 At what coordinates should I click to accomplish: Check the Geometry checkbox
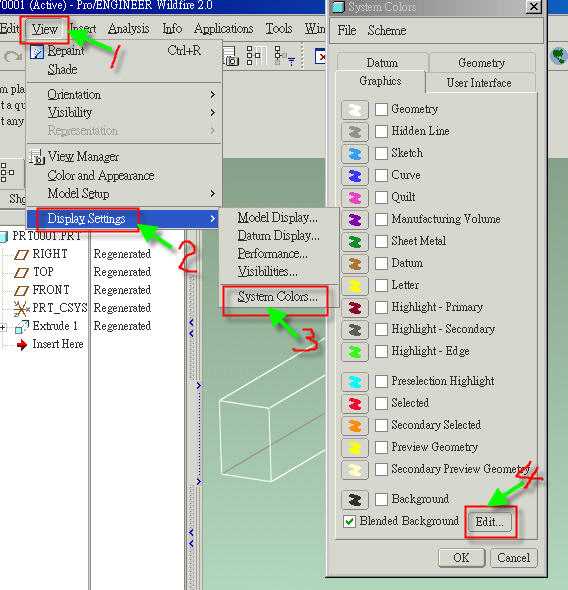[381, 109]
